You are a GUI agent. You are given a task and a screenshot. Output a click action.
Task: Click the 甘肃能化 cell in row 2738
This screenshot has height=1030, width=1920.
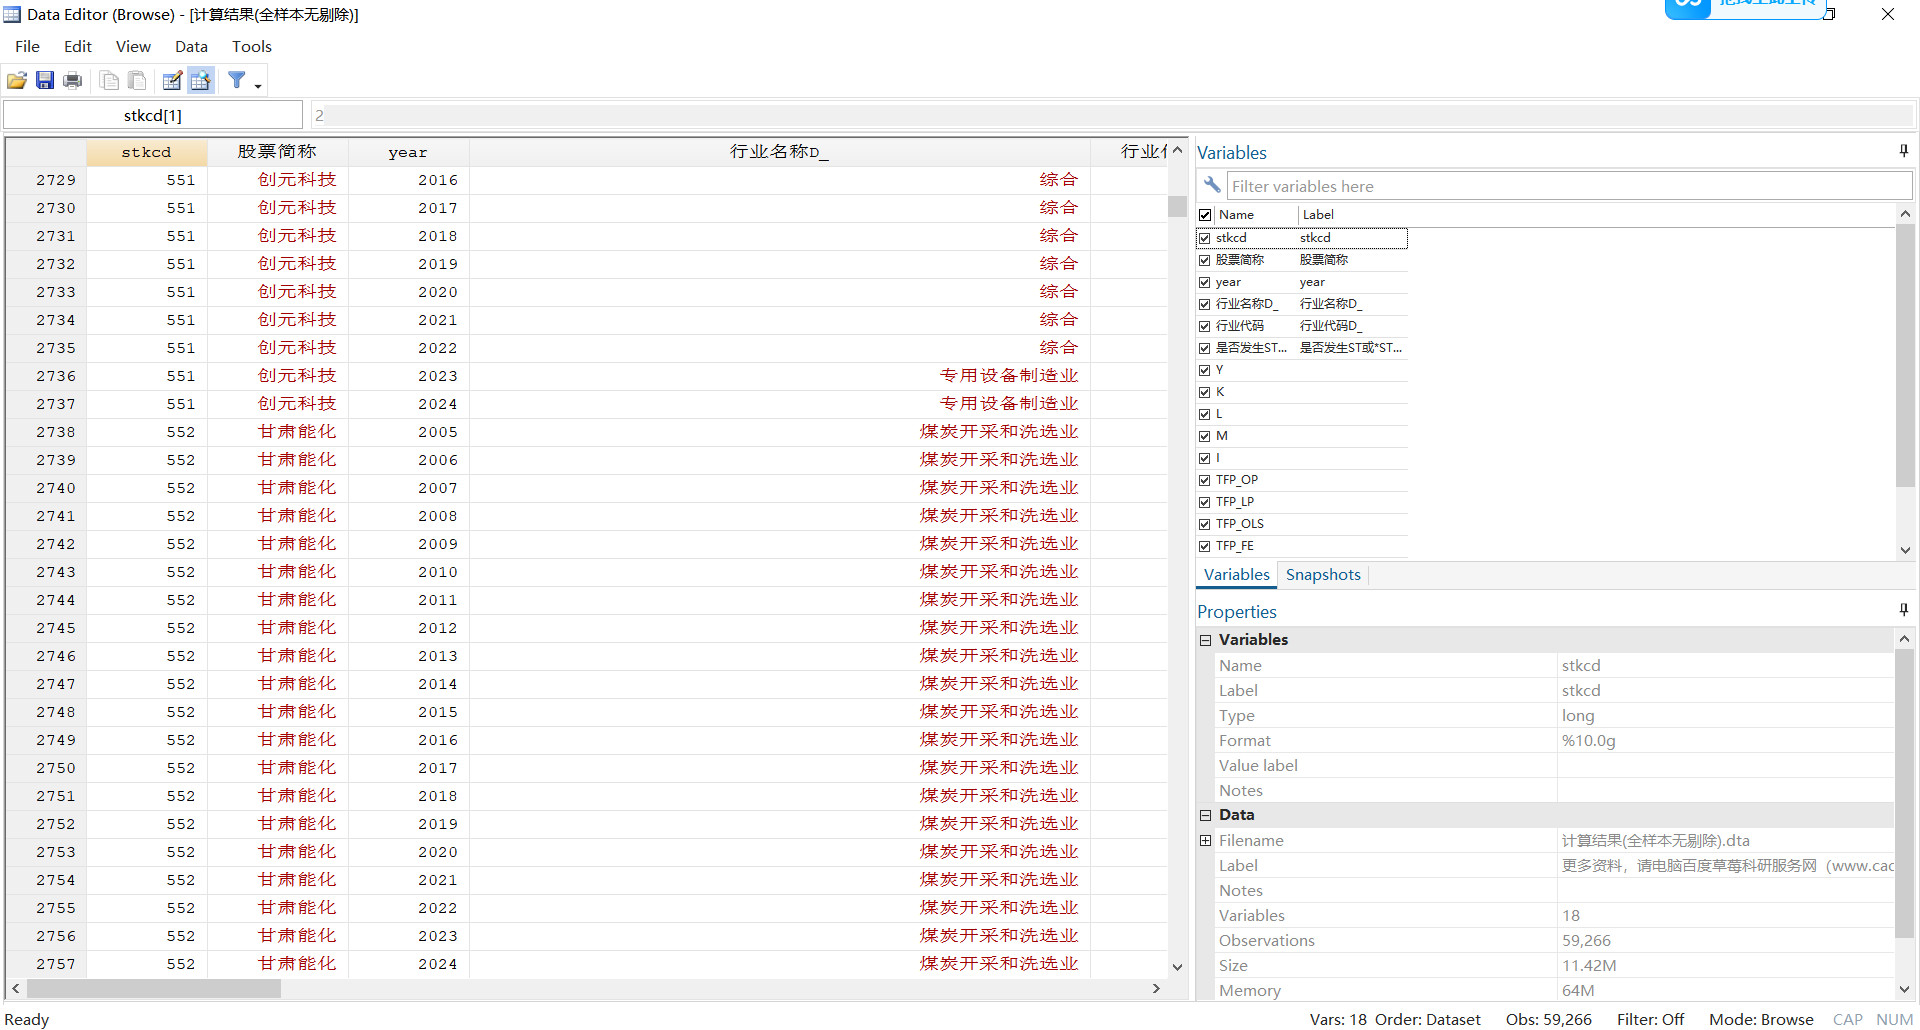click(278, 432)
